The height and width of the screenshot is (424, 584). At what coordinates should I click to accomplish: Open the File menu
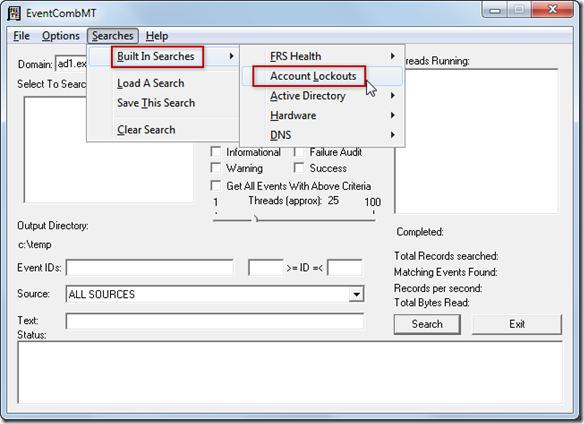(21, 36)
